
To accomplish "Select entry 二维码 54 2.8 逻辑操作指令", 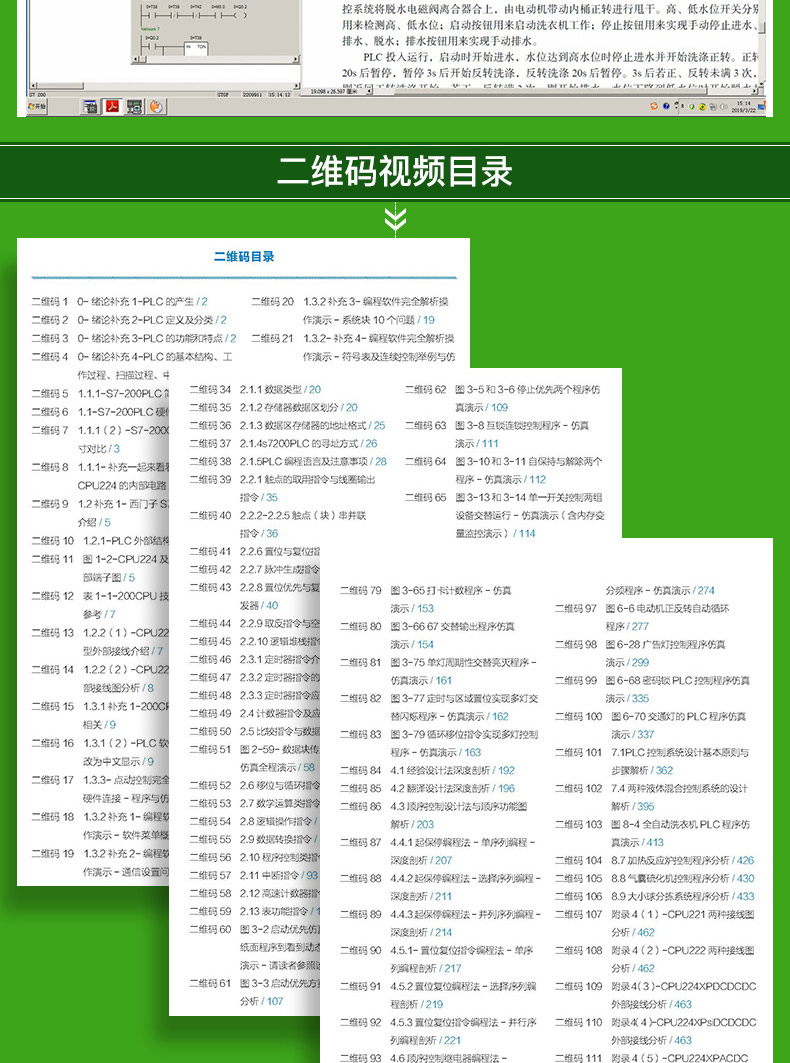I will [x=254, y=822].
